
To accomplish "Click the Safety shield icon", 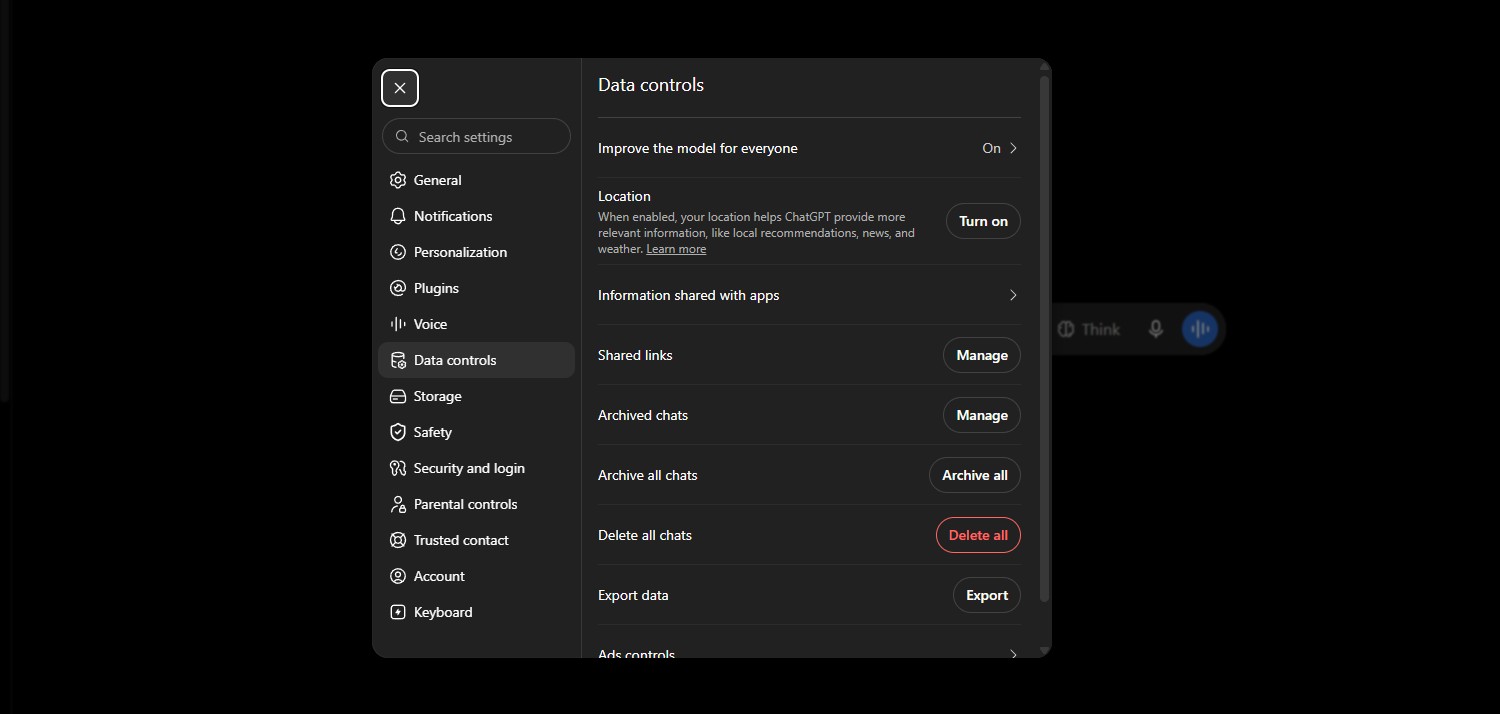I will pos(398,432).
